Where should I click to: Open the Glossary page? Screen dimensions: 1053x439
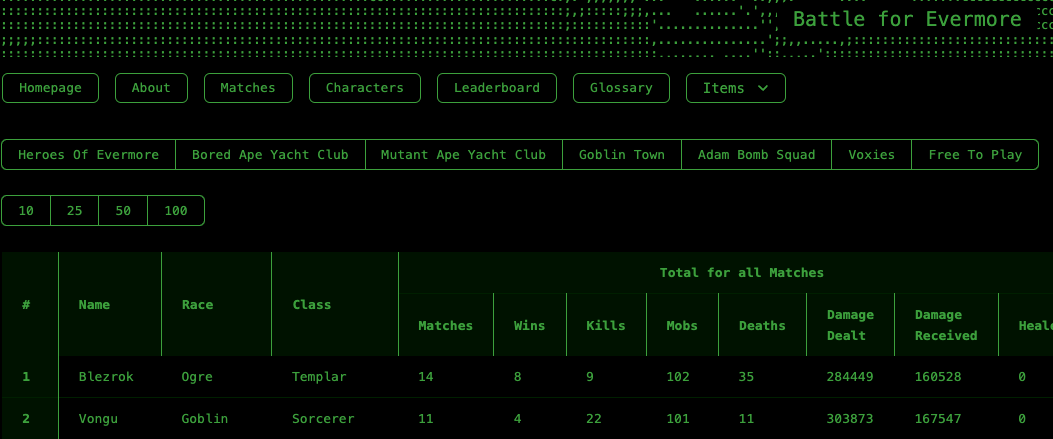(x=621, y=88)
